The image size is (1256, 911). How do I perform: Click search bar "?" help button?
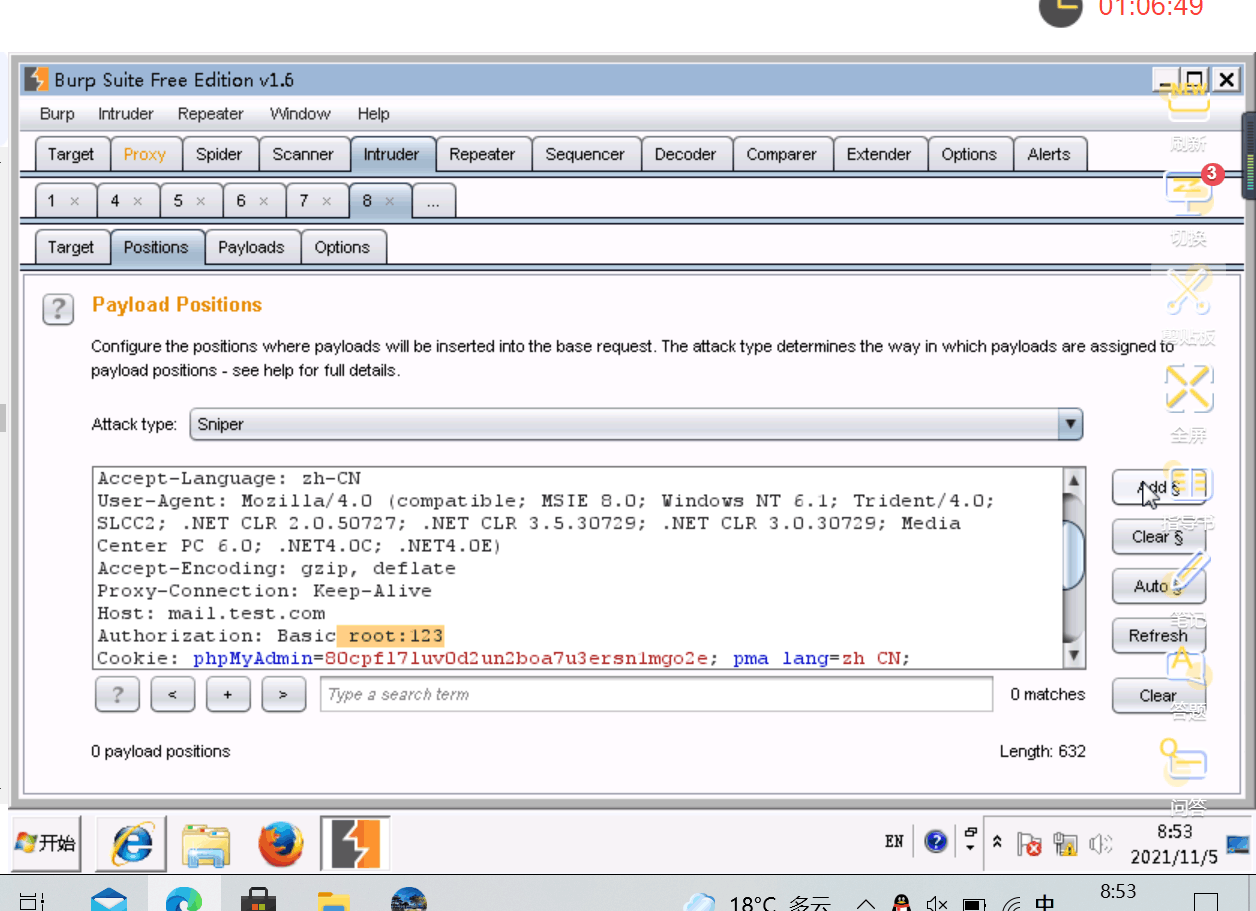click(x=117, y=694)
